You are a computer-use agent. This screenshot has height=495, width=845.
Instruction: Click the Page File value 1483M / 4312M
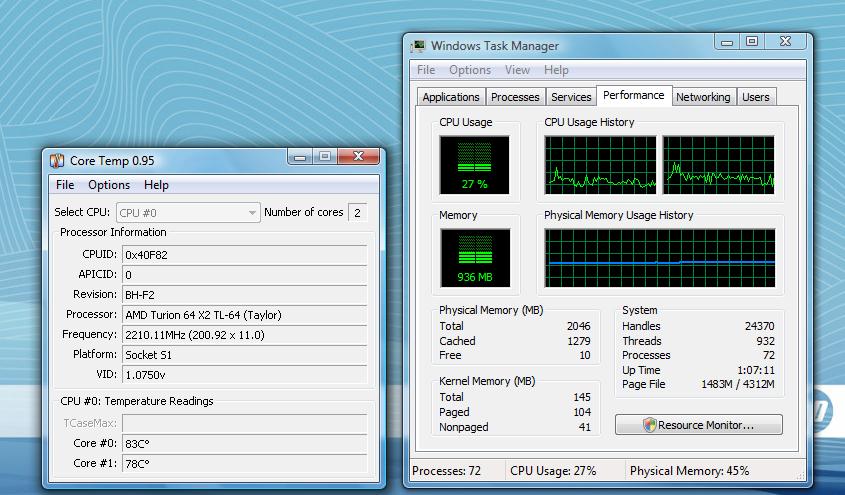737,384
